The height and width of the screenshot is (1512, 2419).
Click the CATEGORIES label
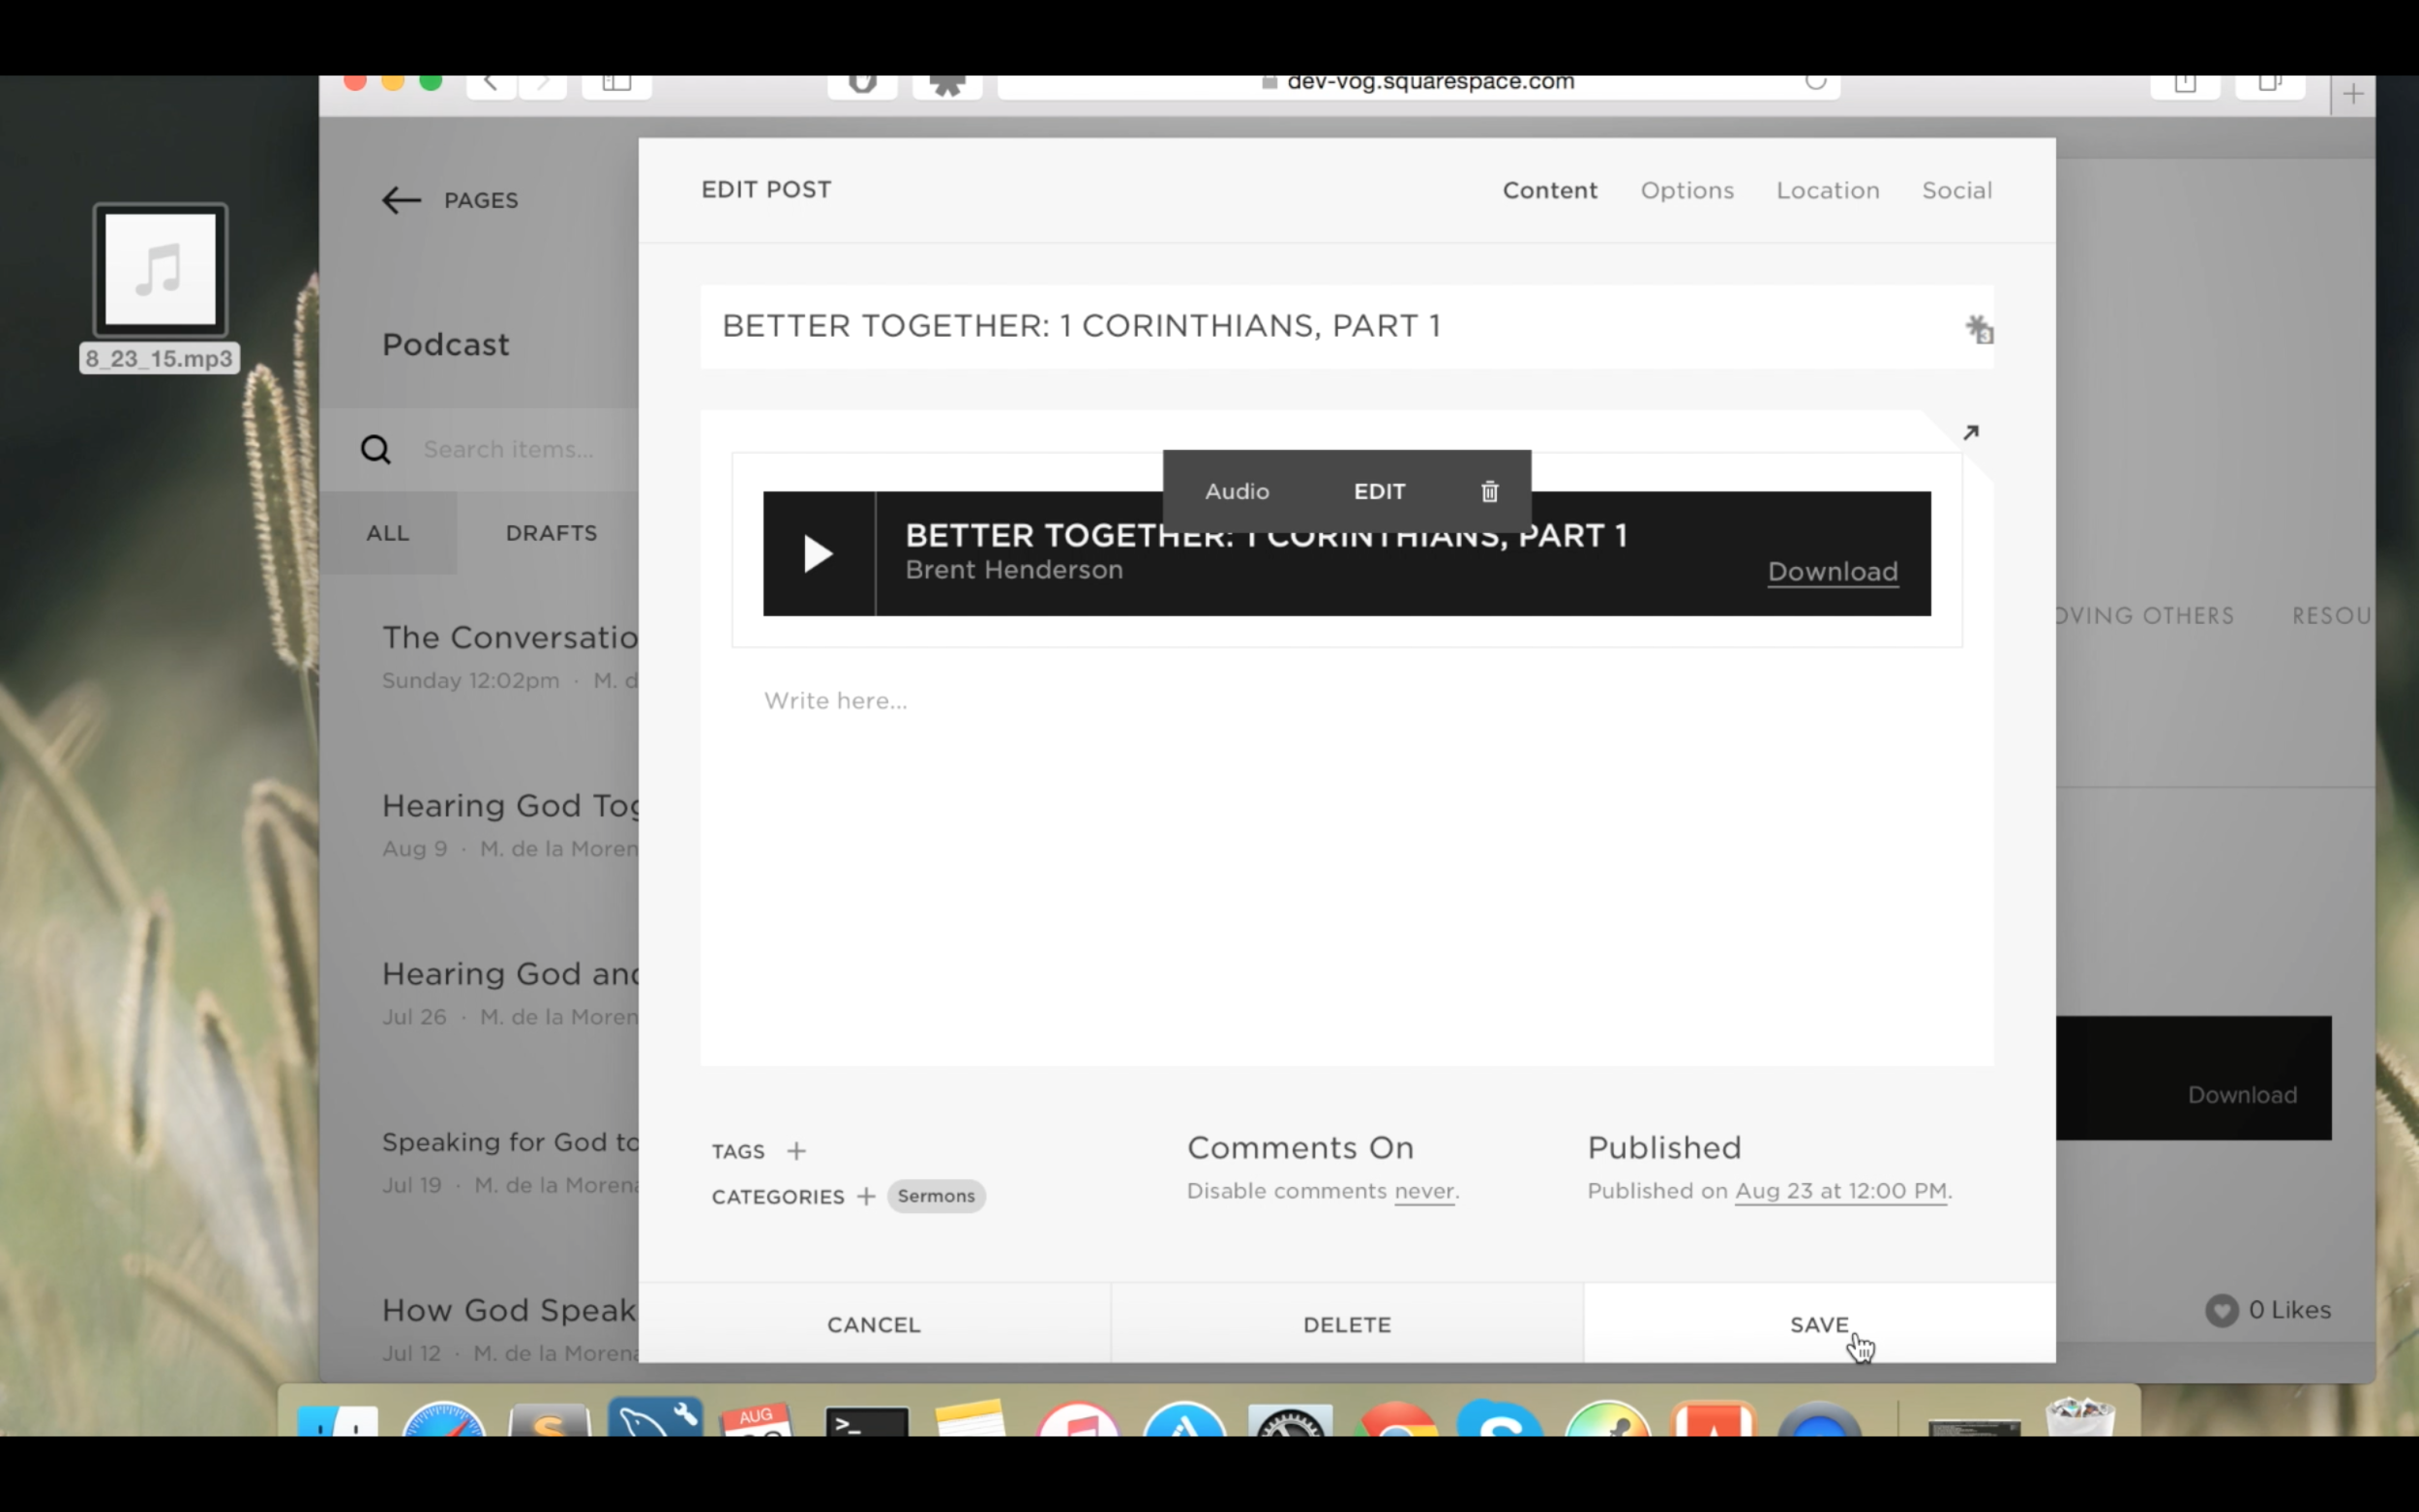point(777,1196)
